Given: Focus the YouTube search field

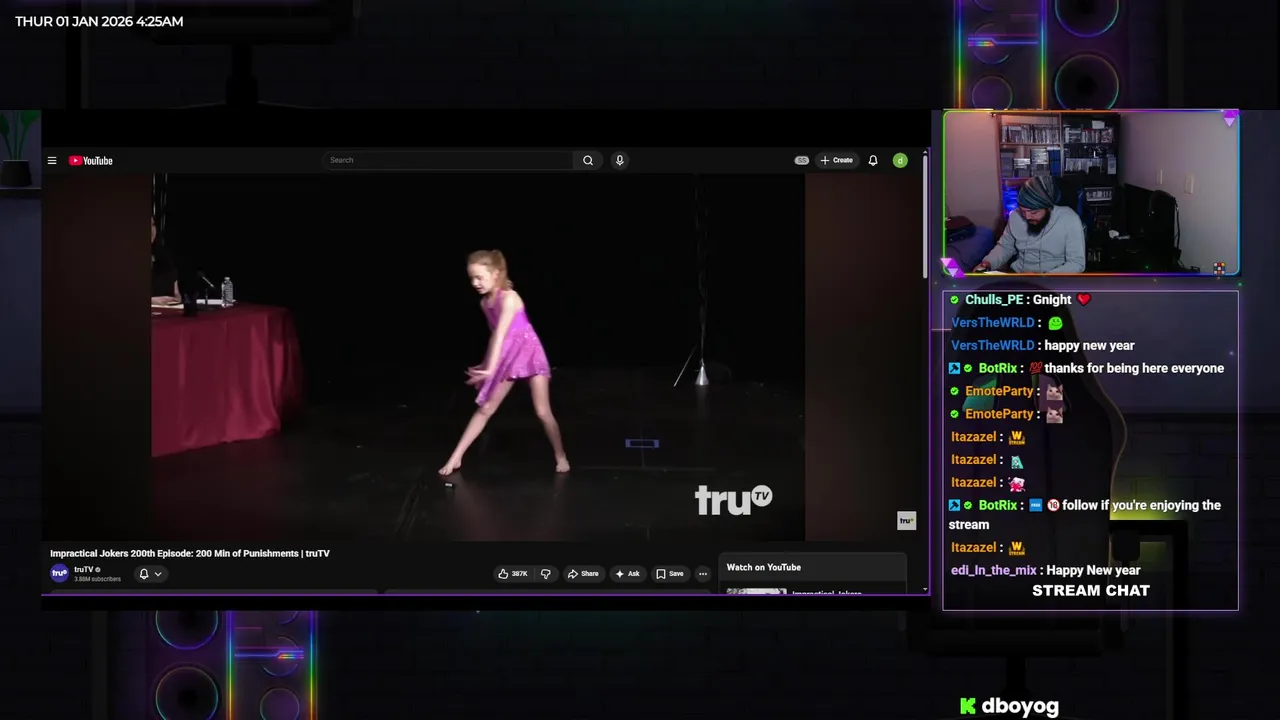Looking at the screenshot, I should 448,160.
